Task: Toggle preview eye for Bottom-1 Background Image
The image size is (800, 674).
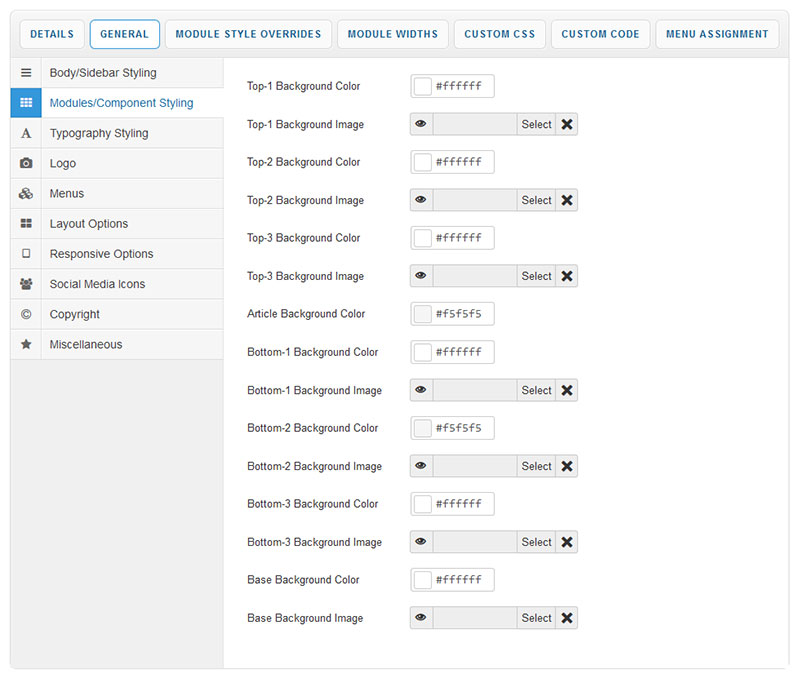Action: tap(421, 390)
